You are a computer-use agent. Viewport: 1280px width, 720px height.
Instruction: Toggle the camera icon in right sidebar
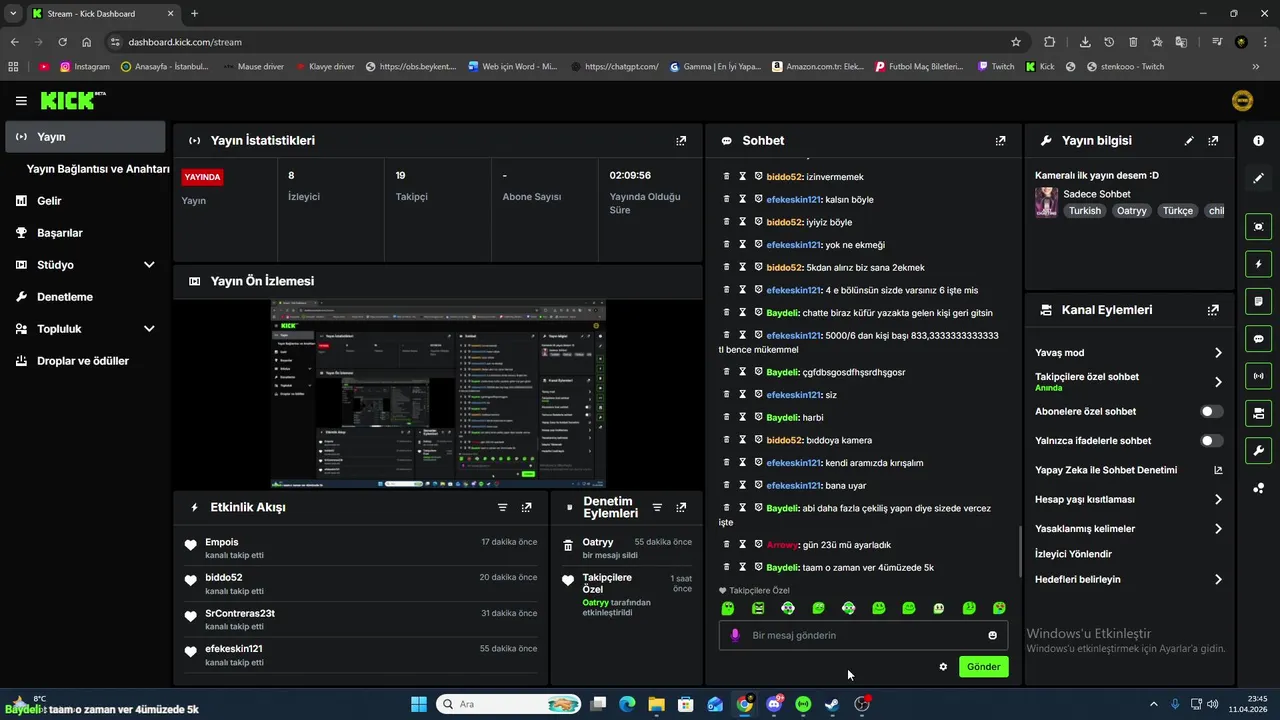(x=1259, y=413)
